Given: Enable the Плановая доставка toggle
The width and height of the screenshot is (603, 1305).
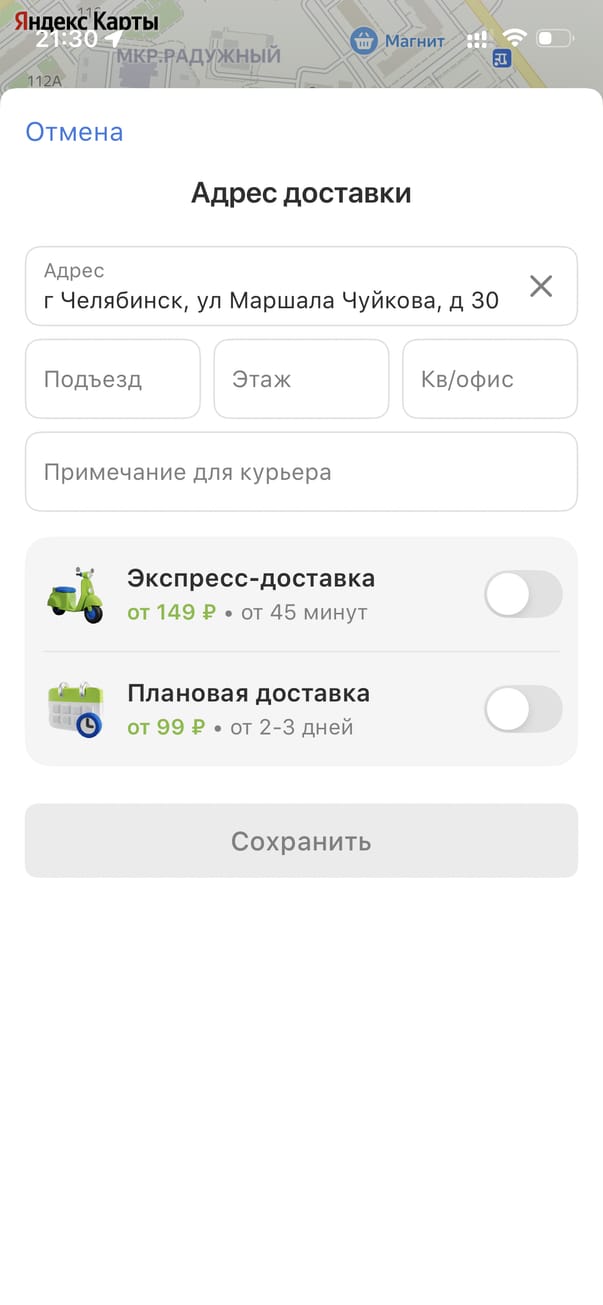Looking at the screenshot, I should (x=523, y=709).
